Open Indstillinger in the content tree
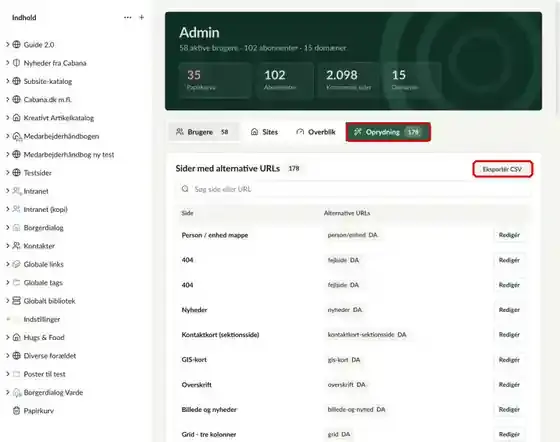560x442 pixels. click(x=42, y=319)
